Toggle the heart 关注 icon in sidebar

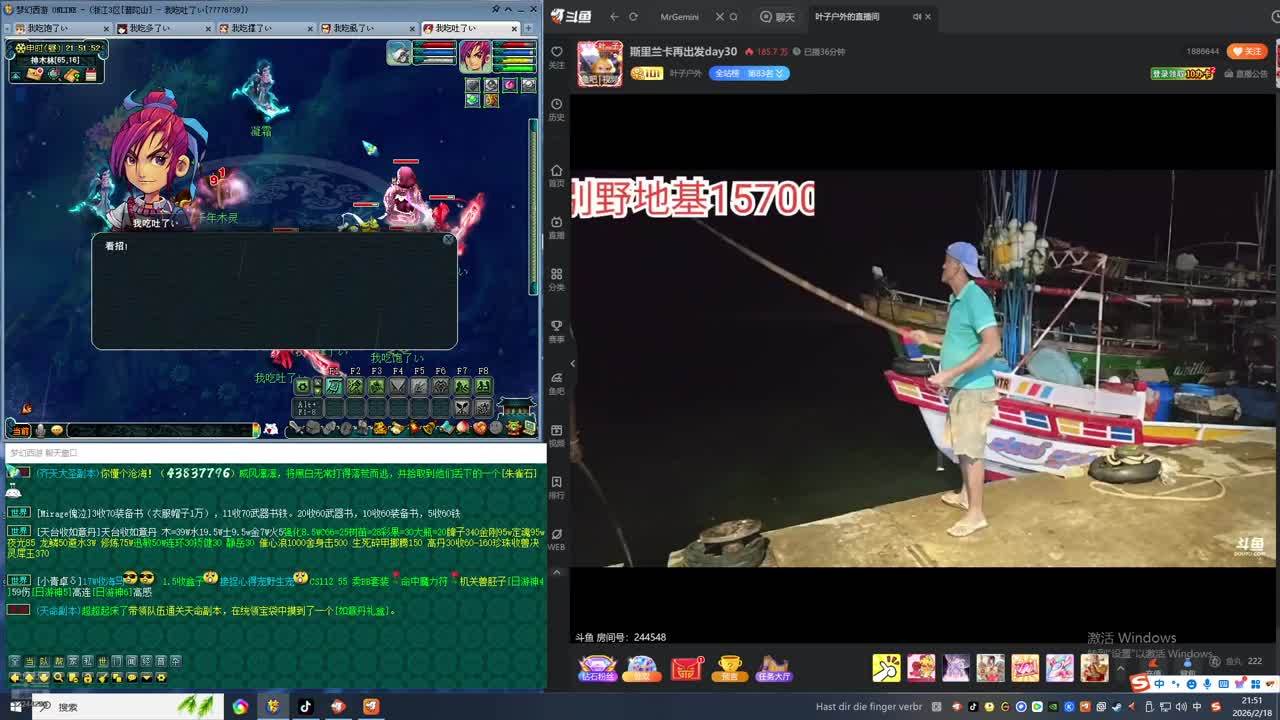[x=556, y=56]
